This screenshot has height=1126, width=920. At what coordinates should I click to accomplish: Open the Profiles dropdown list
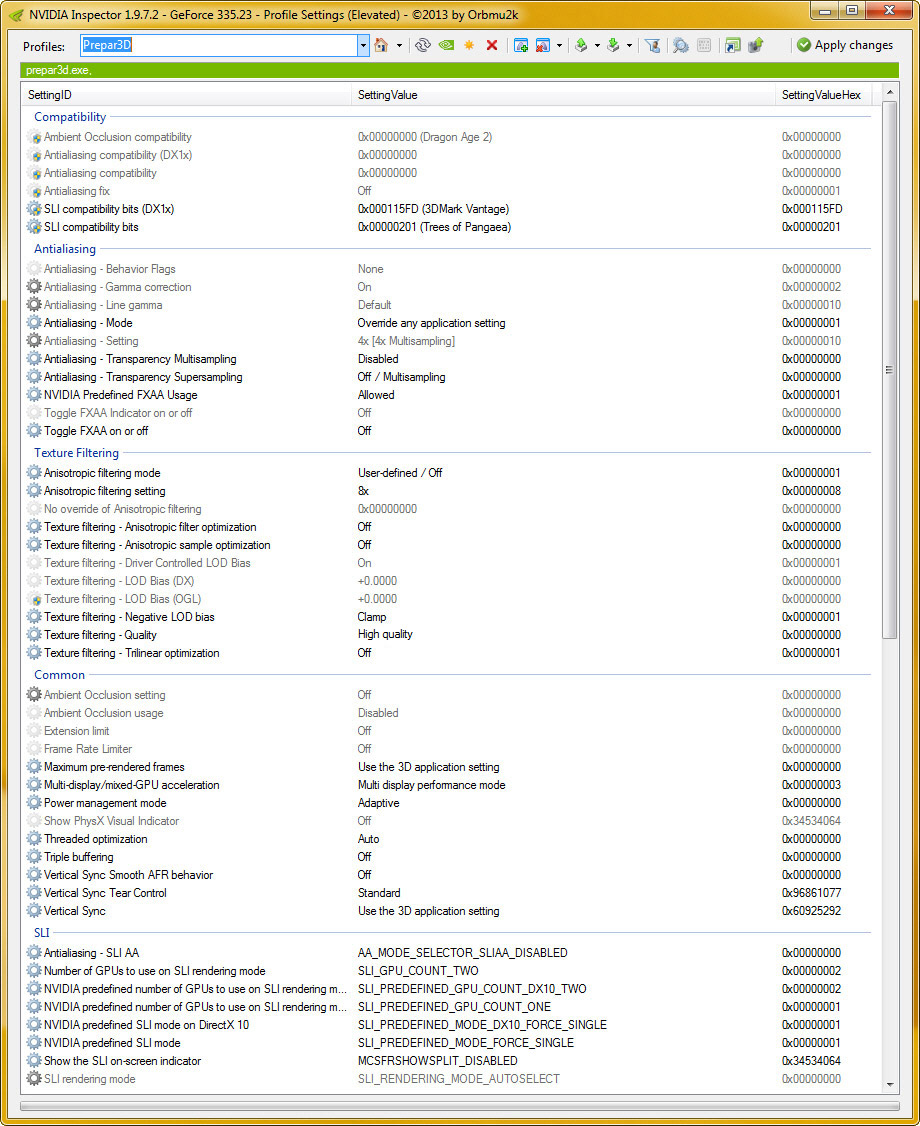[363, 45]
